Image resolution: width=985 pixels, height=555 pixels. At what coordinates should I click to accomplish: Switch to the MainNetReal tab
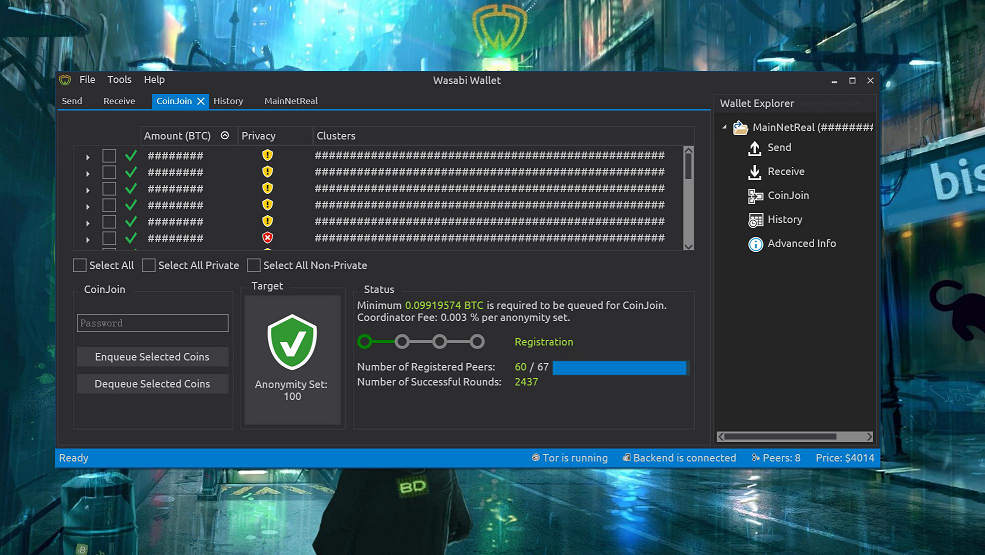[291, 101]
